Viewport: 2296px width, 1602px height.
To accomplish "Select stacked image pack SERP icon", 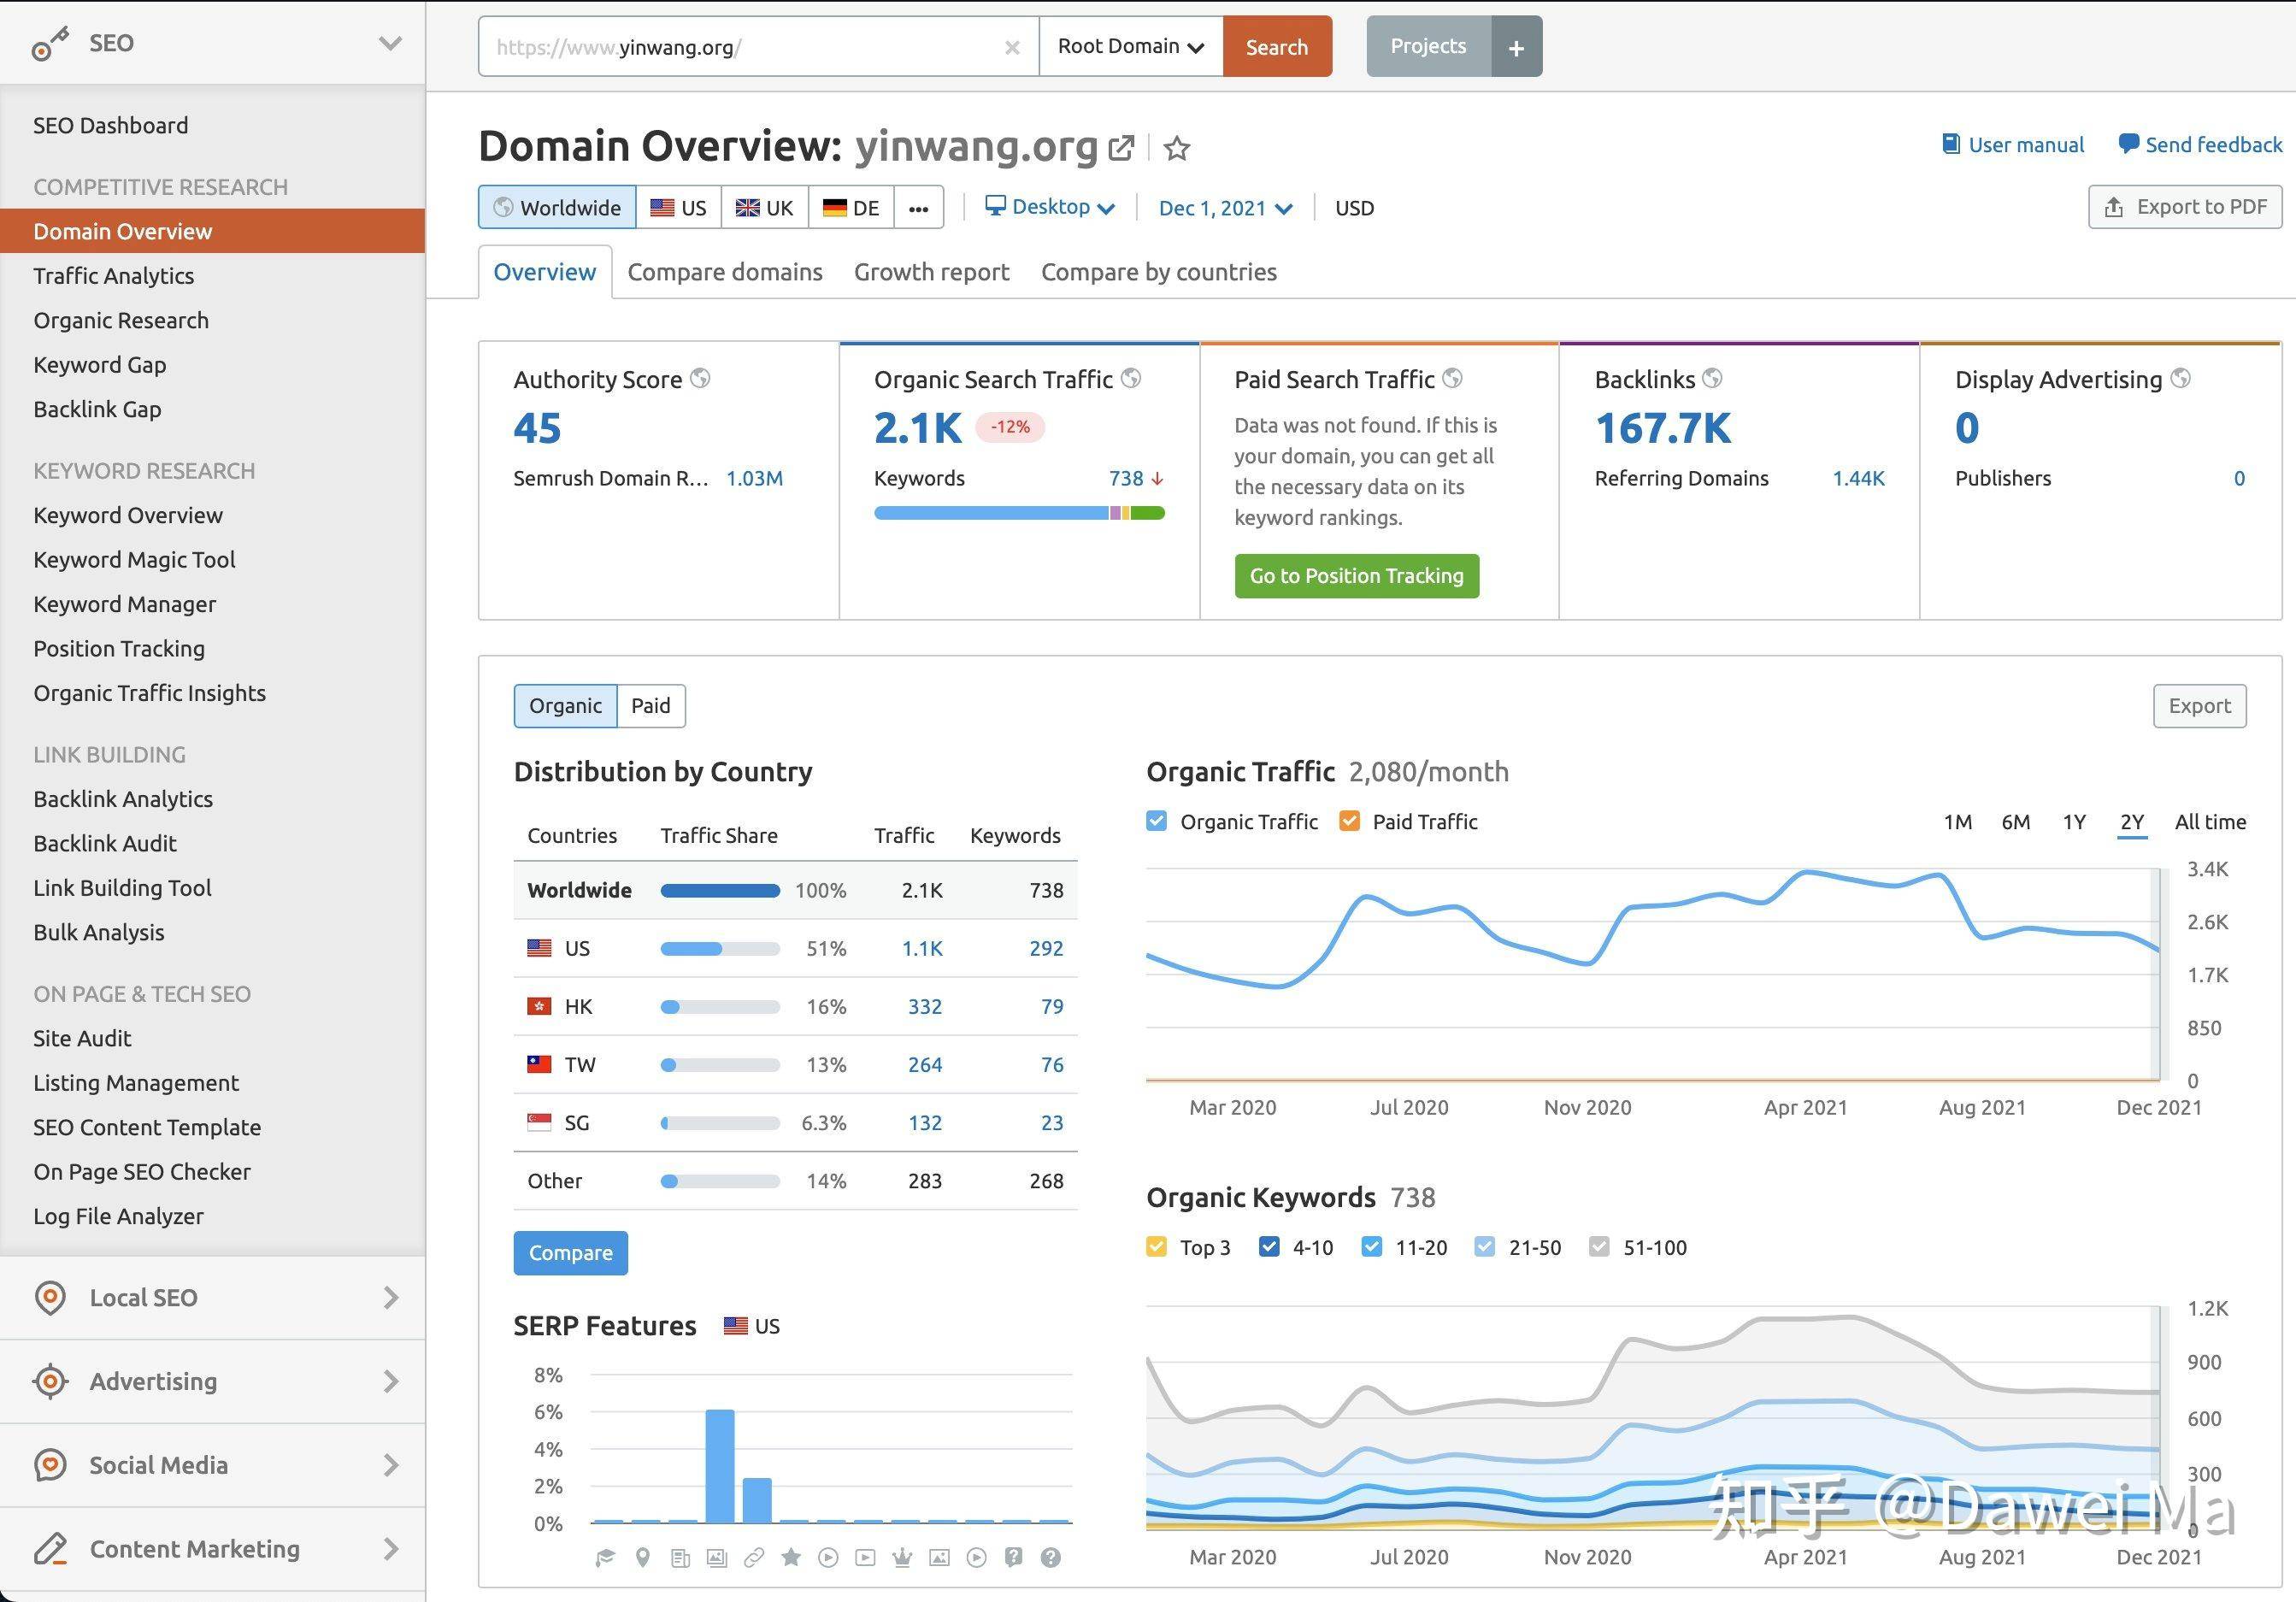I will pos(717,1557).
